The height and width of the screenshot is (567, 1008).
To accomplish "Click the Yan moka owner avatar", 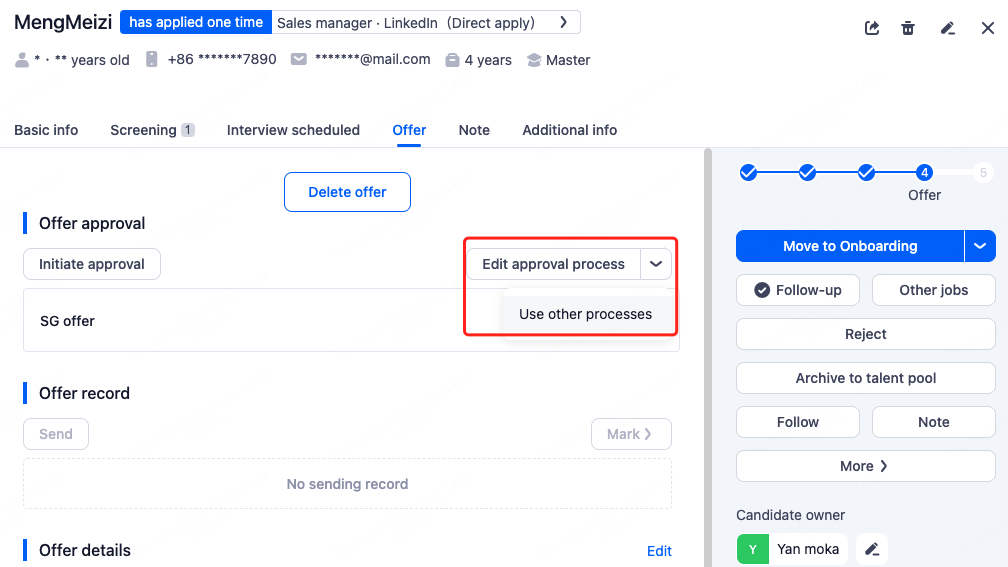I will [x=753, y=549].
